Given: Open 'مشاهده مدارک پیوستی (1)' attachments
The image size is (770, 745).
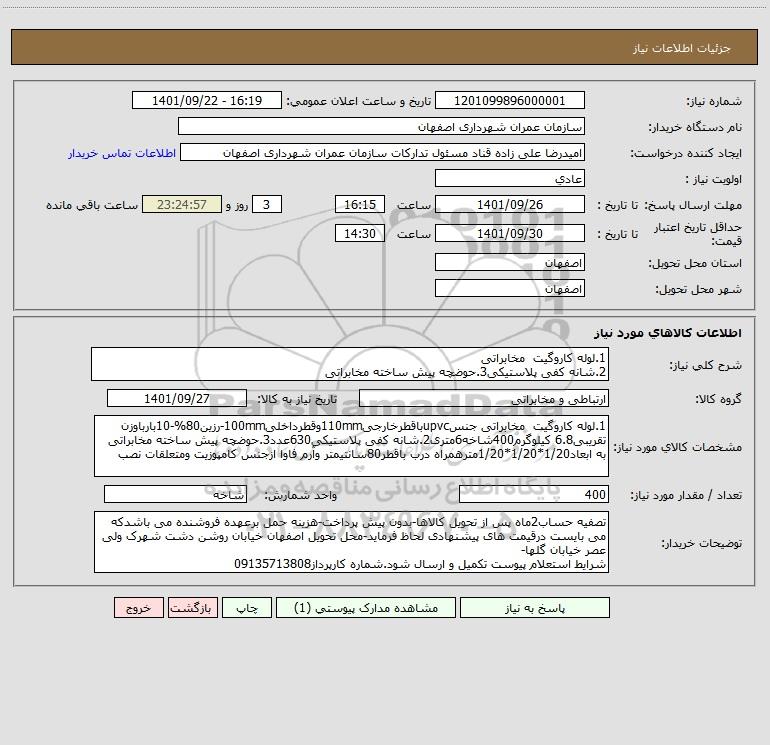Looking at the screenshot, I should (x=366, y=607).
